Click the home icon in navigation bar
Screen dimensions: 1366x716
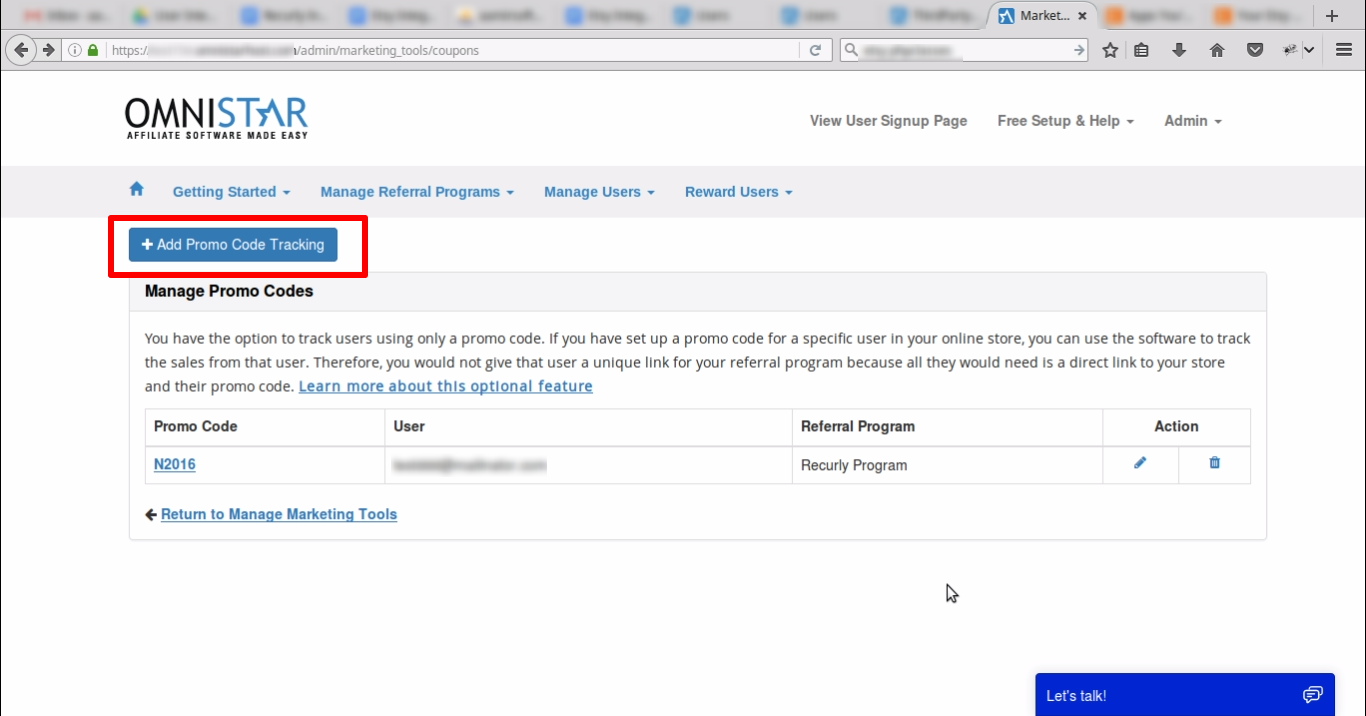tap(137, 190)
